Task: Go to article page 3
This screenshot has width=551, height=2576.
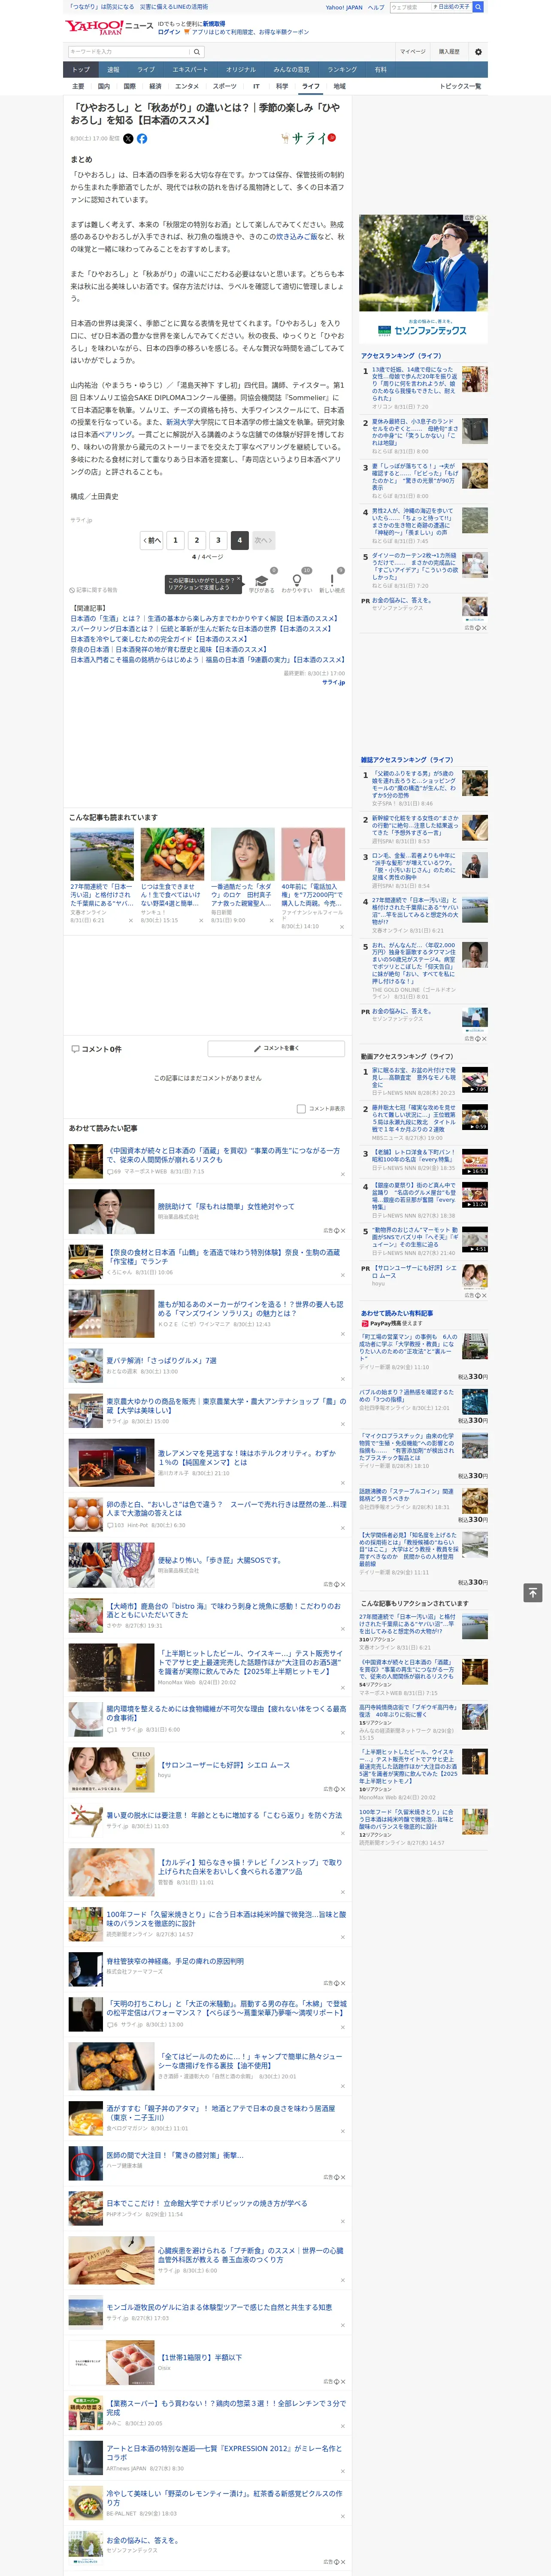Action: (218, 540)
